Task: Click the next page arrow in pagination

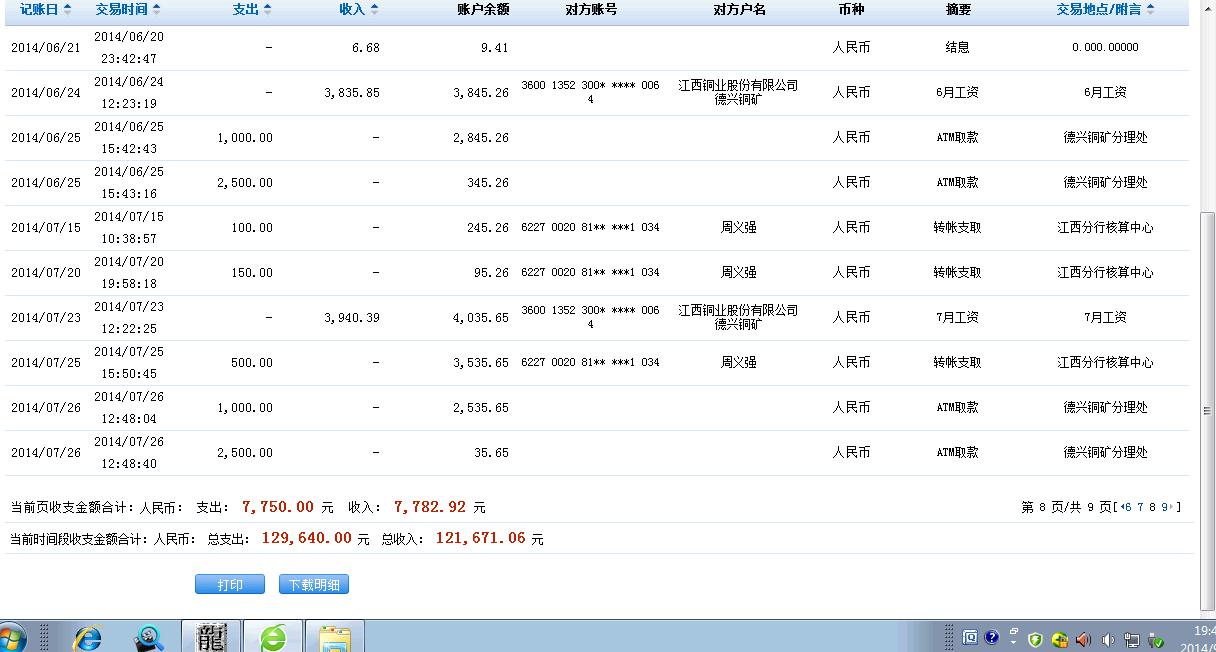Action: pyautogui.click(x=1172, y=507)
